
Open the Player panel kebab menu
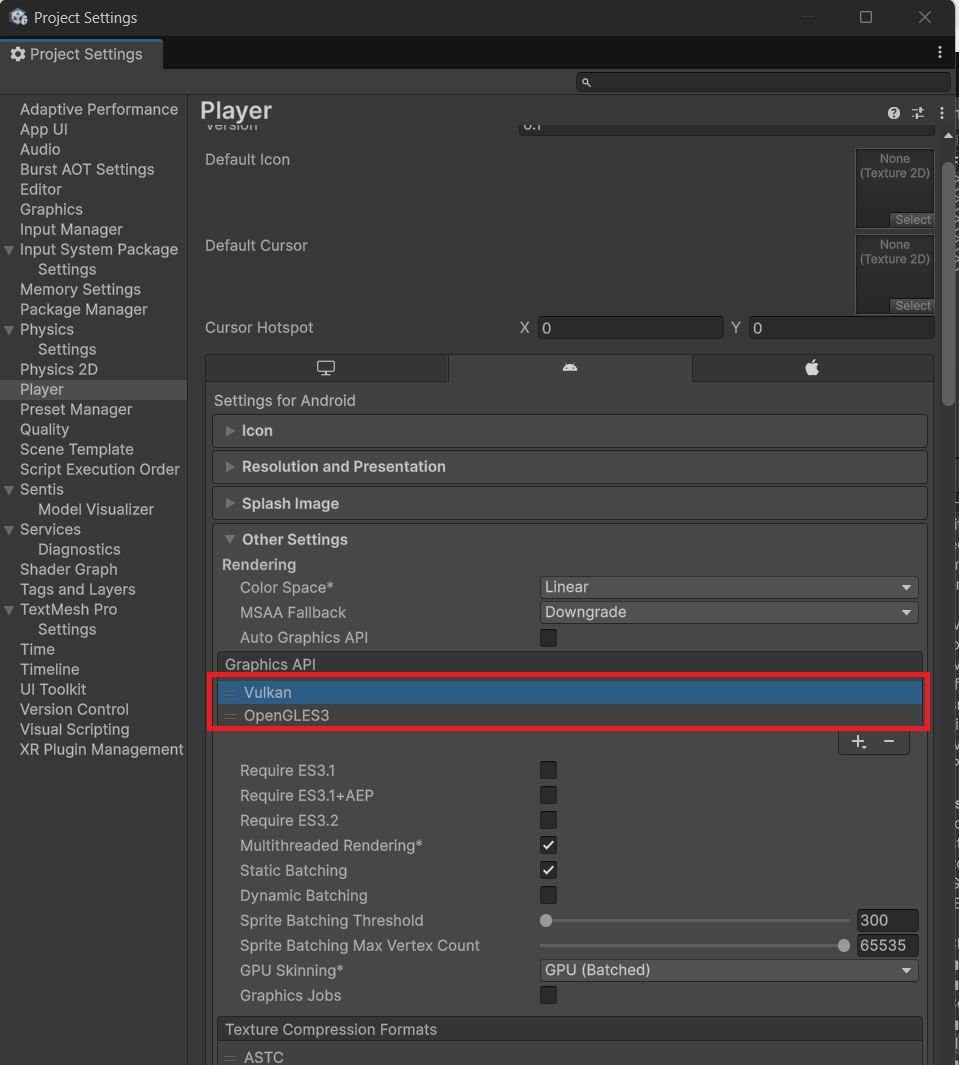pyautogui.click(x=941, y=113)
